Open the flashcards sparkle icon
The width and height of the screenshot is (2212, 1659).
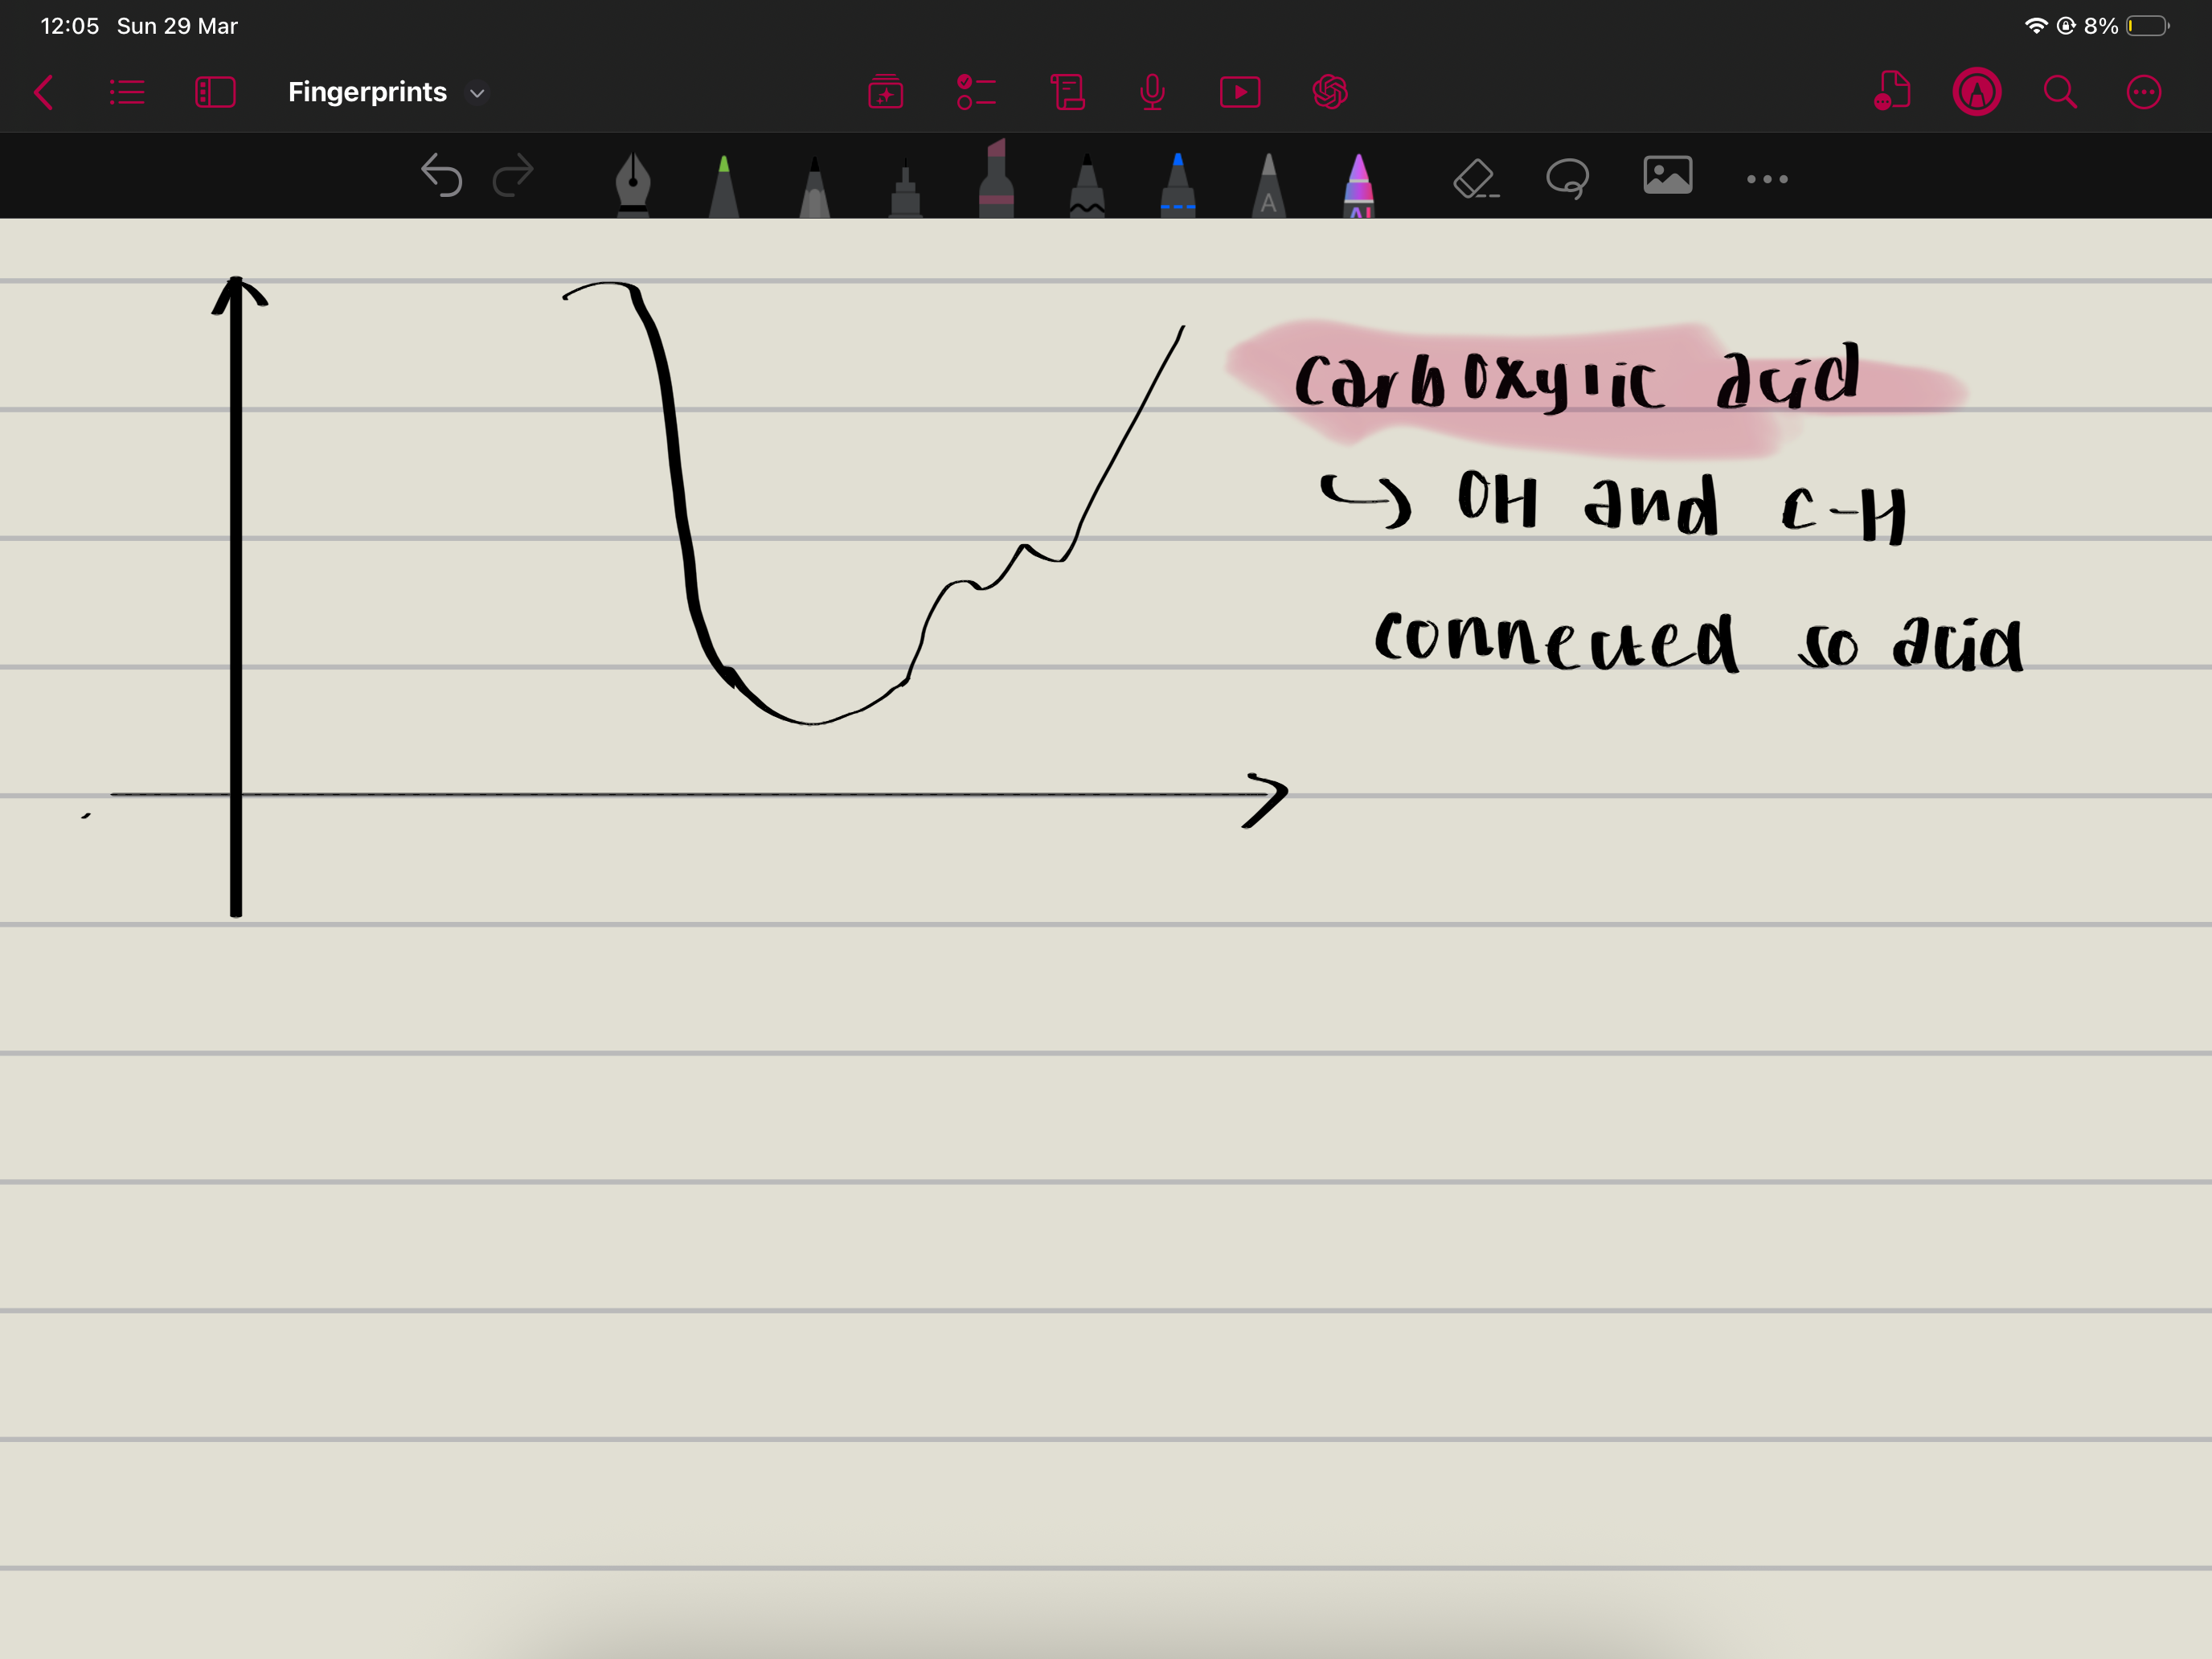pos(885,93)
